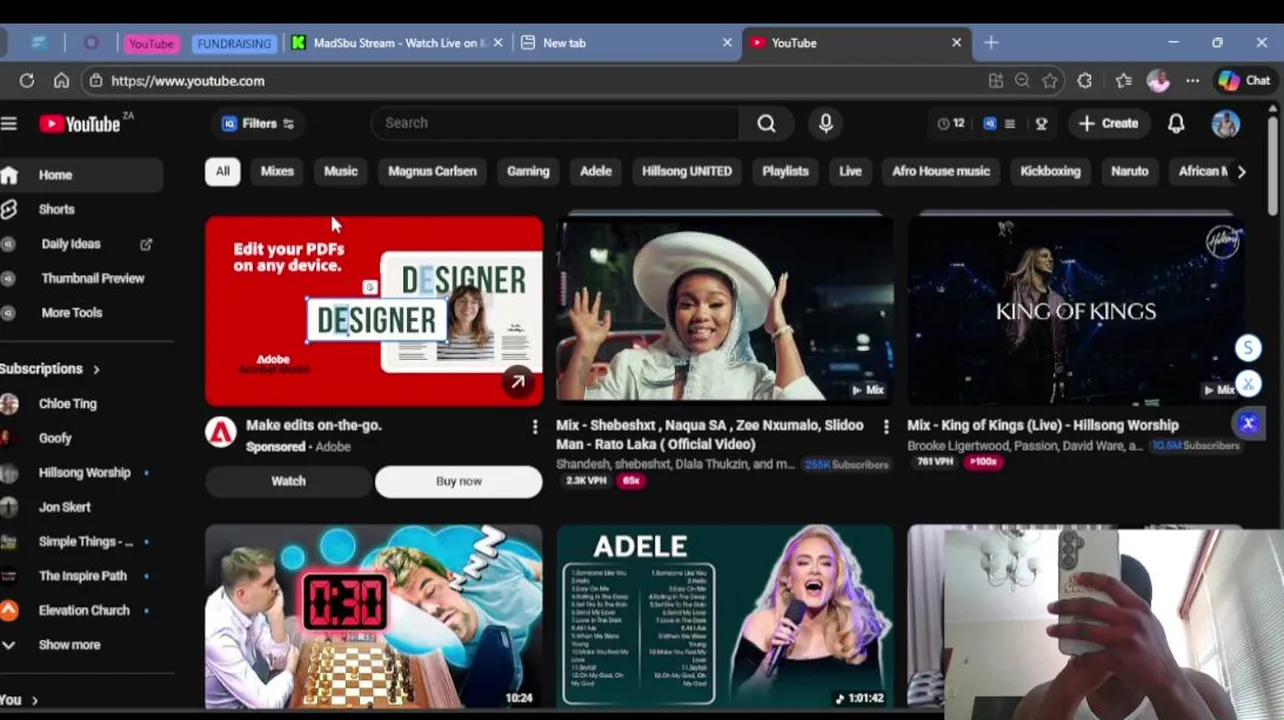Click the trophy icon in header
This screenshot has height=720, width=1284.
click(1041, 123)
